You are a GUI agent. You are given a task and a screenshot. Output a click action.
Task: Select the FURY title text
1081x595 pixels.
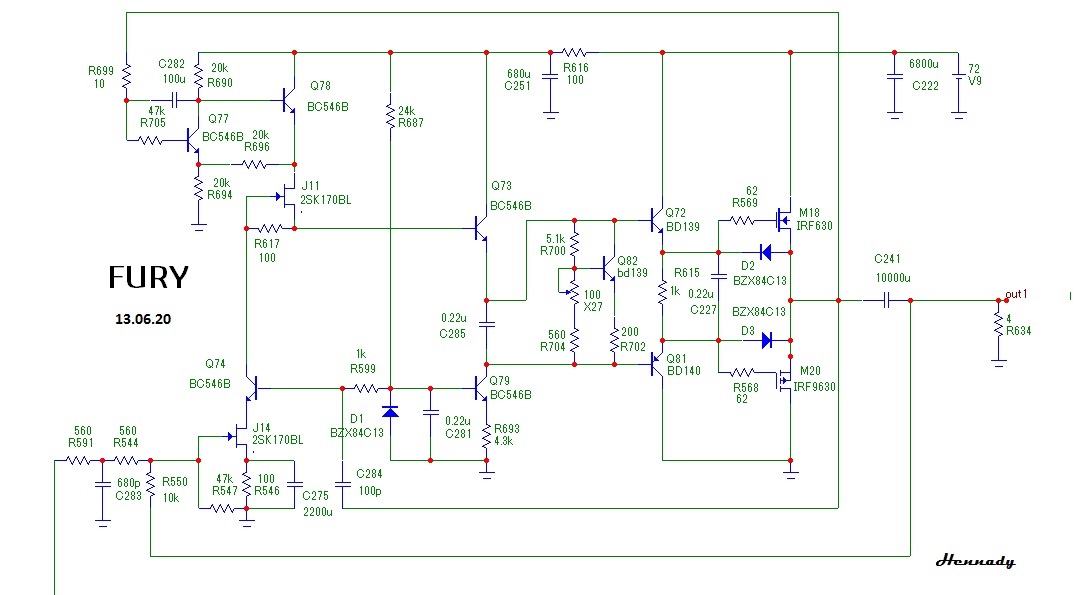(x=148, y=277)
